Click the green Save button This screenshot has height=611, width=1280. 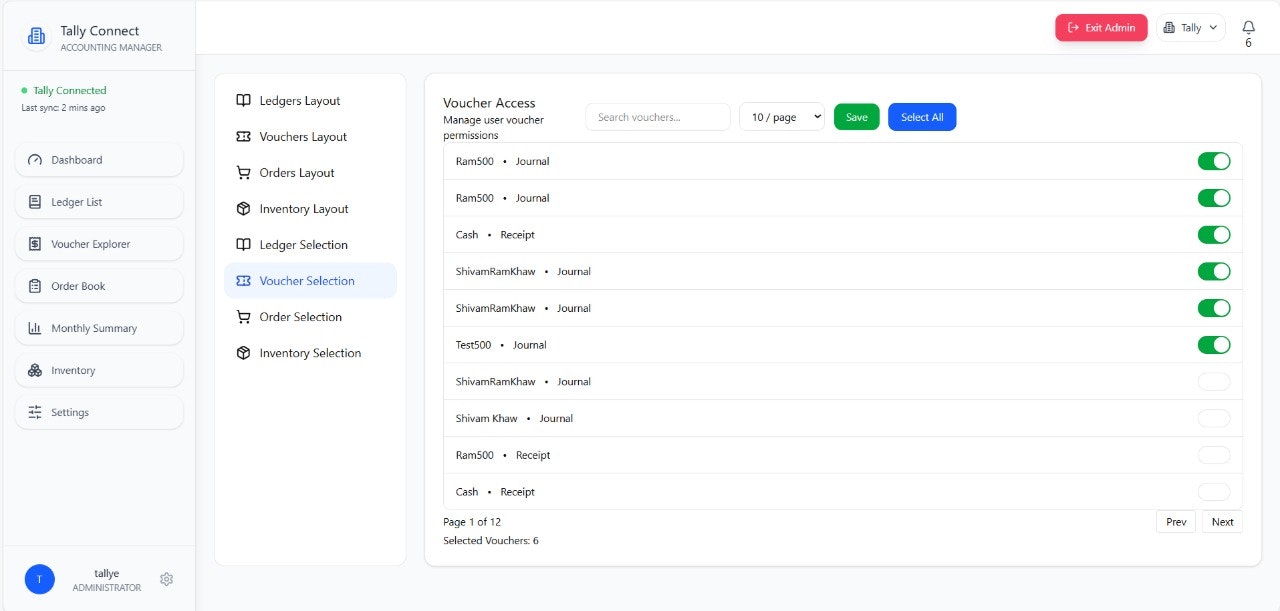pos(857,117)
